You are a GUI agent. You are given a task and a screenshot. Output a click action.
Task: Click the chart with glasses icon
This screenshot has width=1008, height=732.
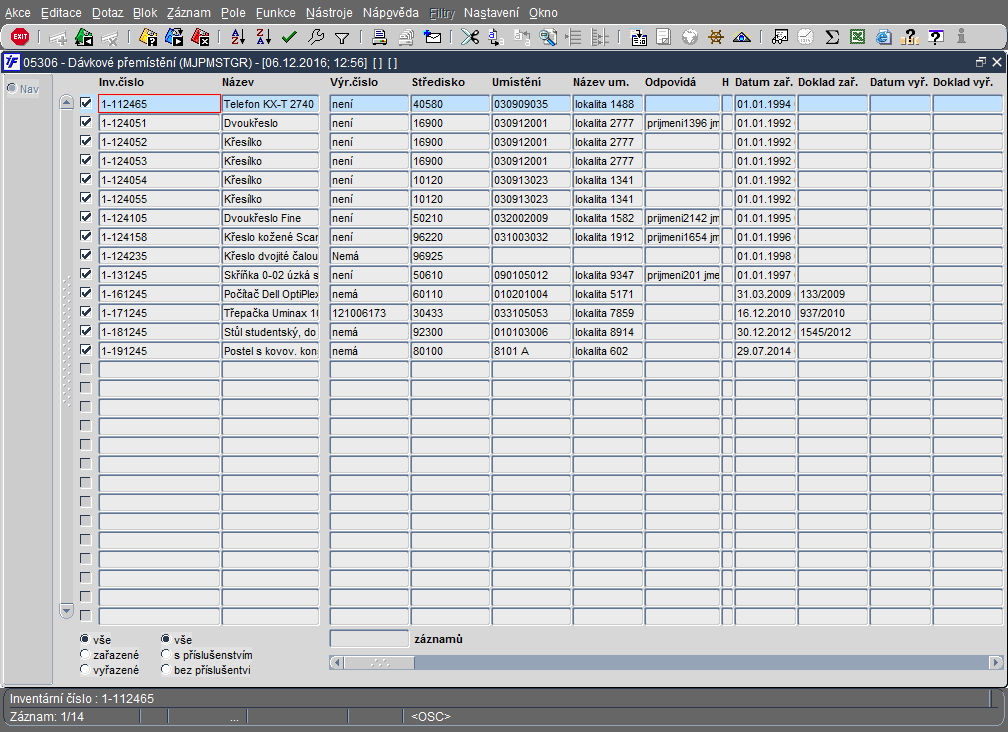point(780,37)
